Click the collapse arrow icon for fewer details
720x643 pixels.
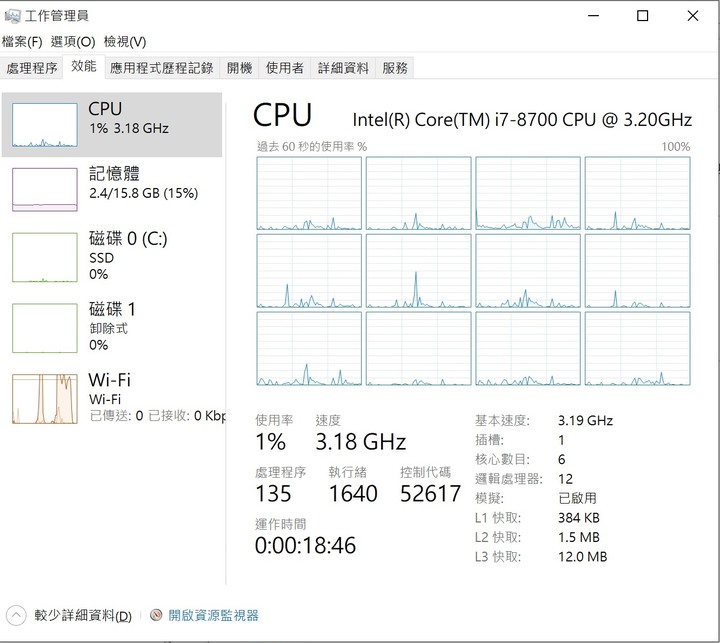[16, 615]
